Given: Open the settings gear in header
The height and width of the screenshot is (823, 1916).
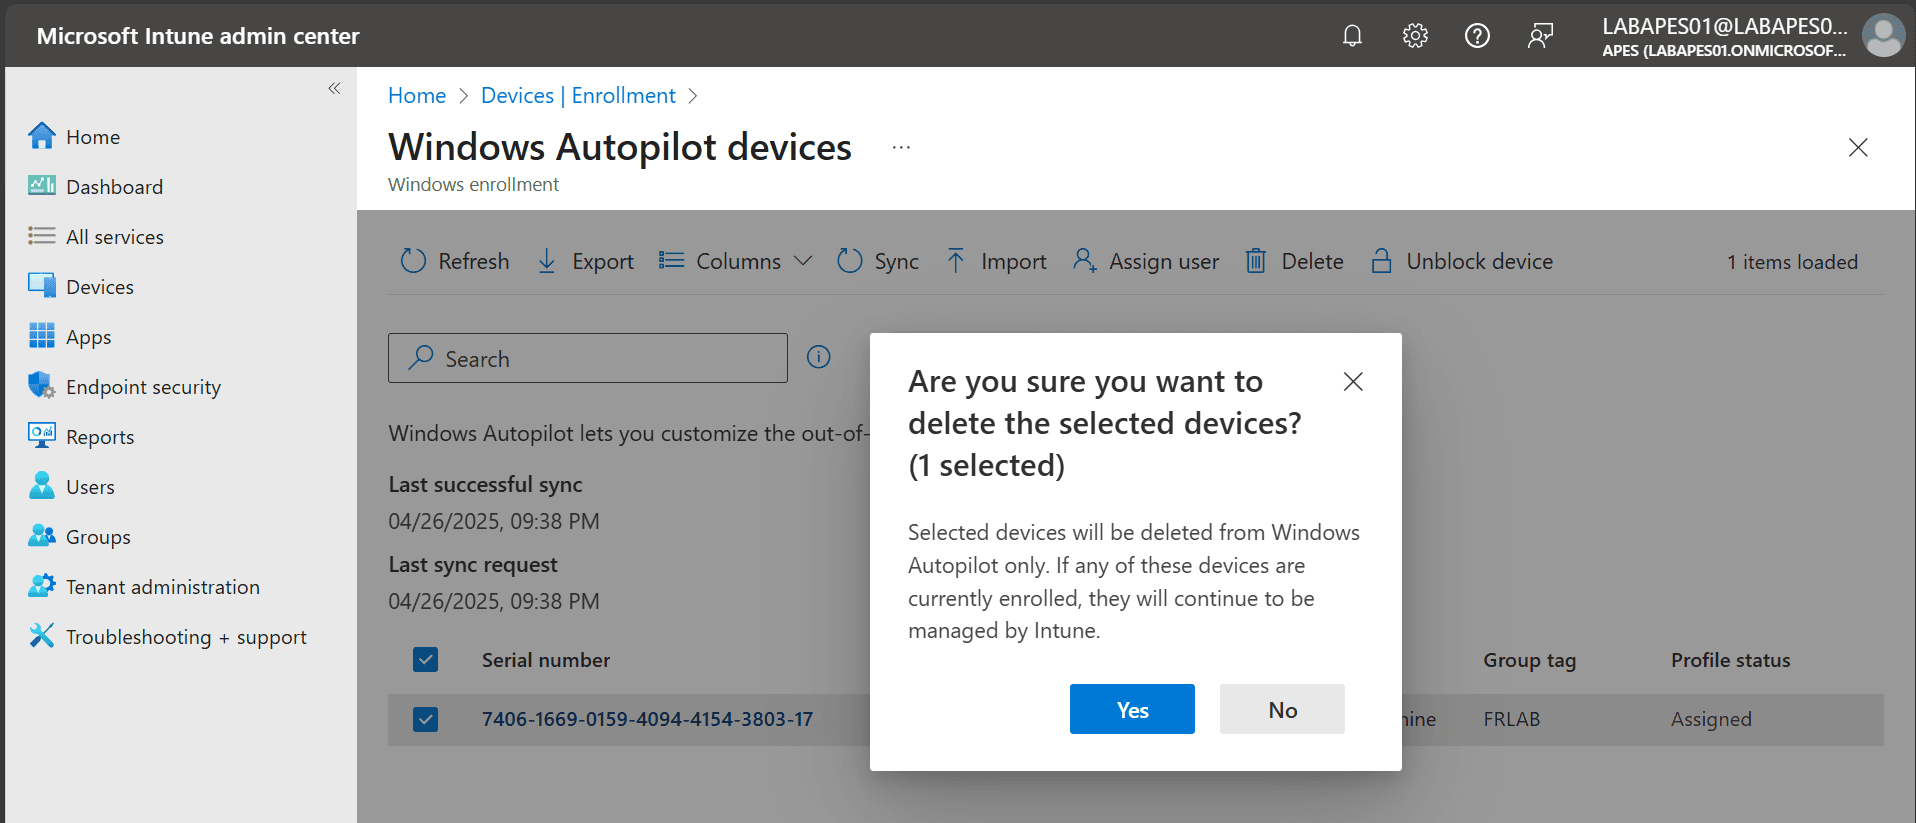Looking at the screenshot, I should pyautogui.click(x=1415, y=36).
